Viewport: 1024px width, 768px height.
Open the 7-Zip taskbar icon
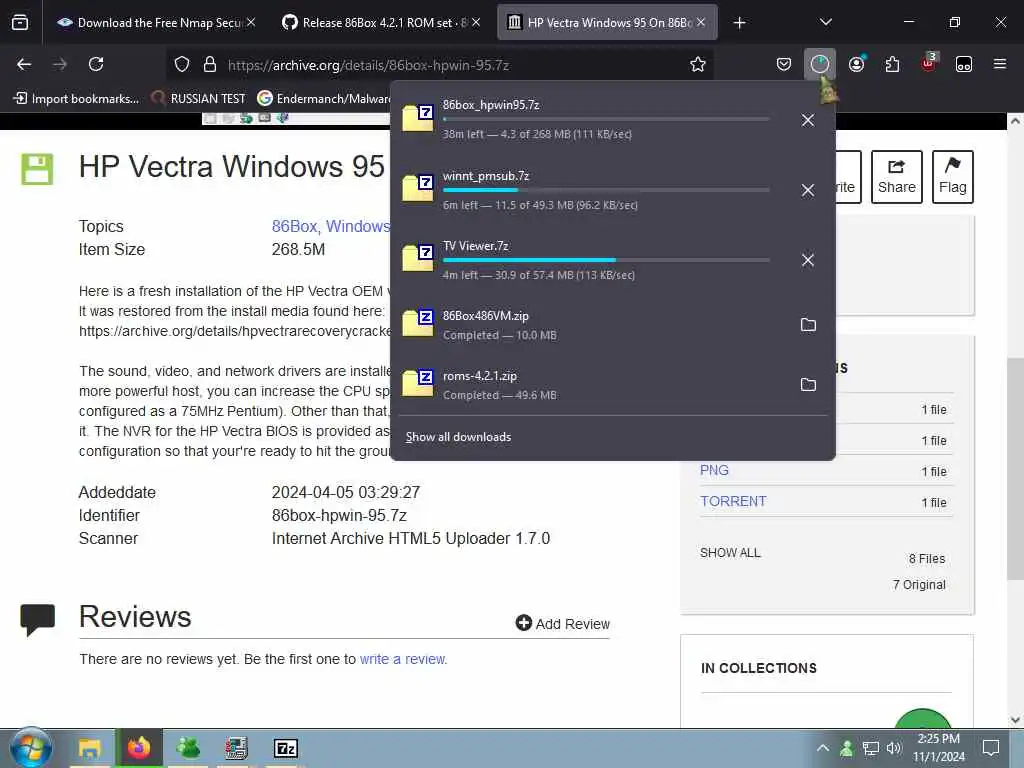pyautogui.click(x=285, y=748)
